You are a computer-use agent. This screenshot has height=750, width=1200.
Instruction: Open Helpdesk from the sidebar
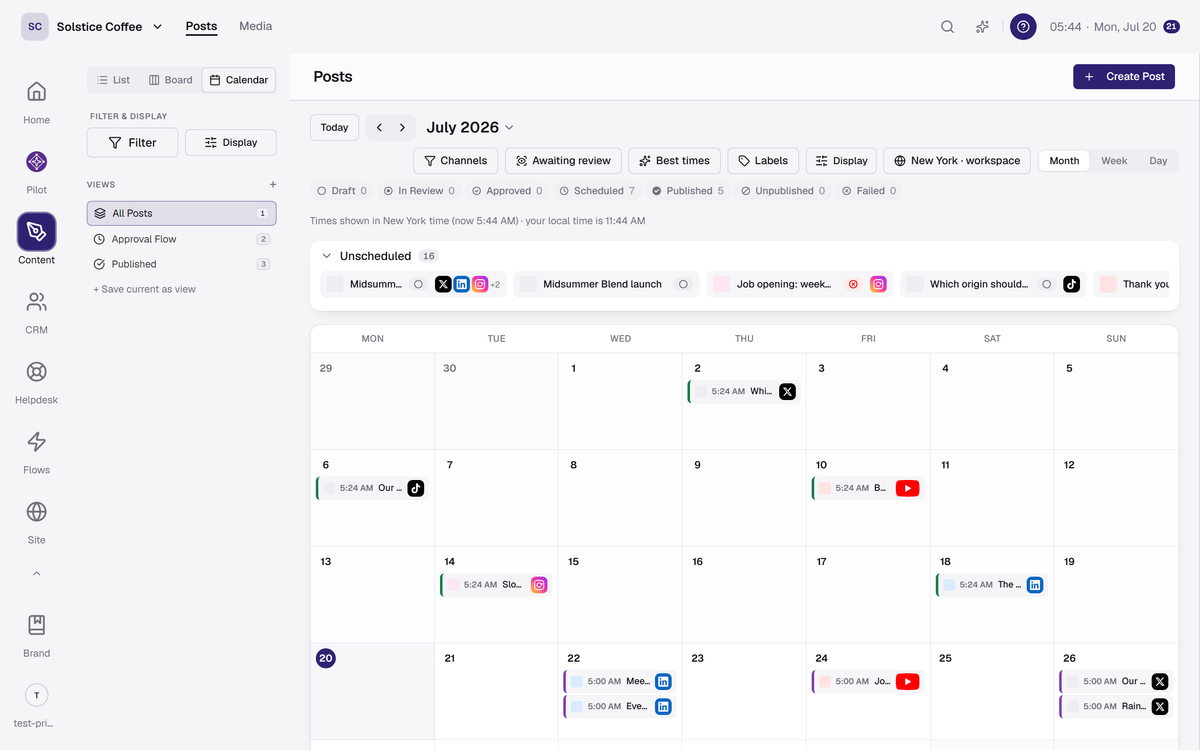pyautogui.click(x=36, y=381)
